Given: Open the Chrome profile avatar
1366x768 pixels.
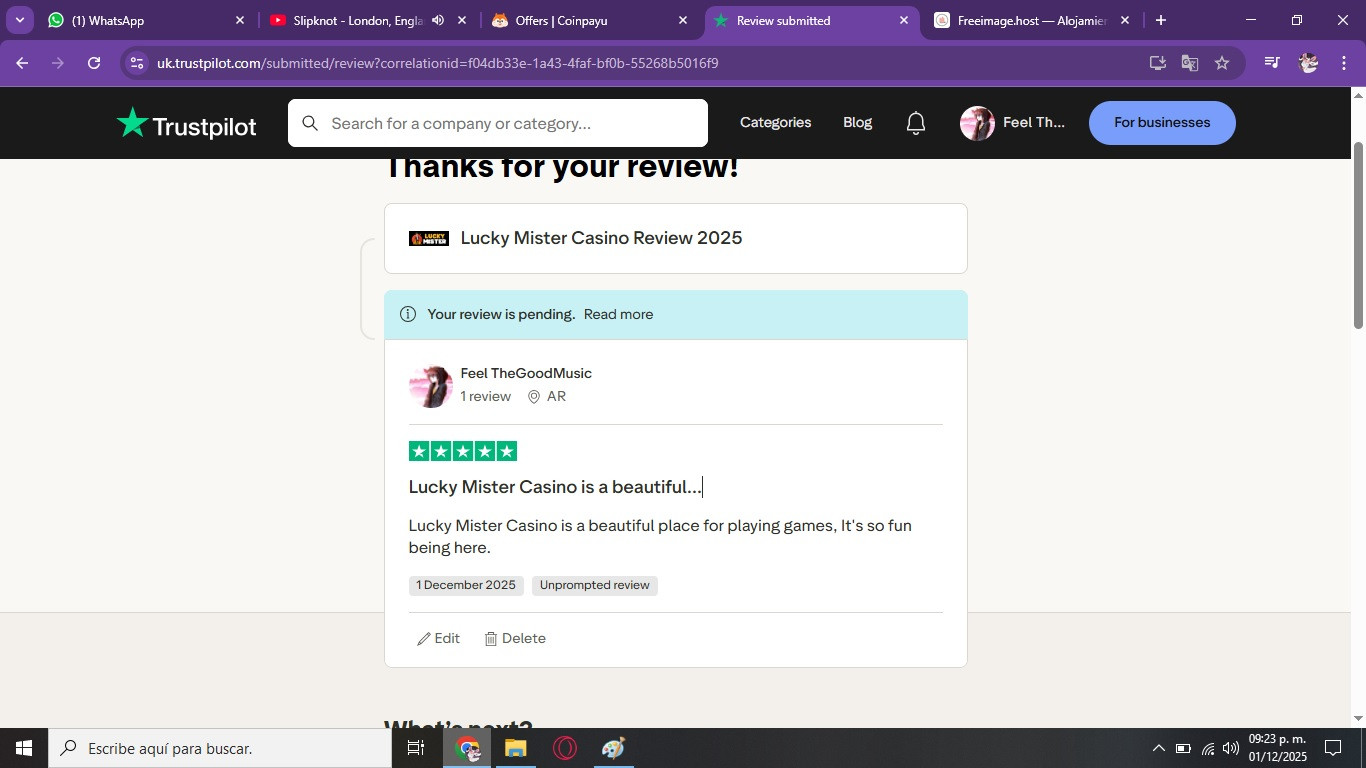Looking at the screenshot, I should (1308, 63).
